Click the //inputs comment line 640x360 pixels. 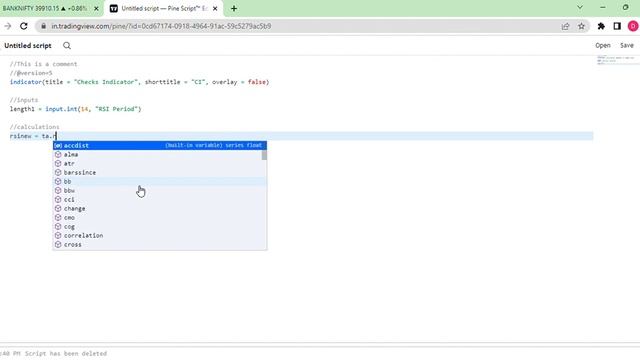click(24, 100)
